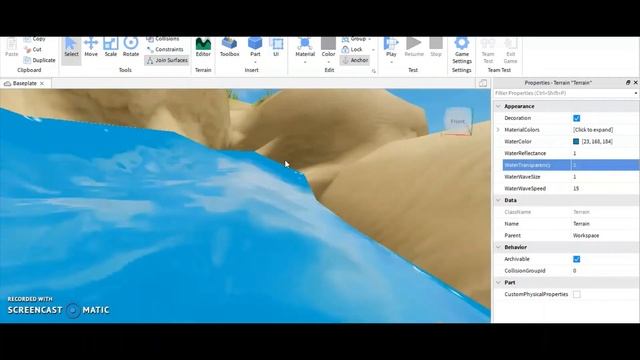The width and height of the screenshot is (640, 360).
Task: Open Play dropdown arrow
Action: pos(391,62)
